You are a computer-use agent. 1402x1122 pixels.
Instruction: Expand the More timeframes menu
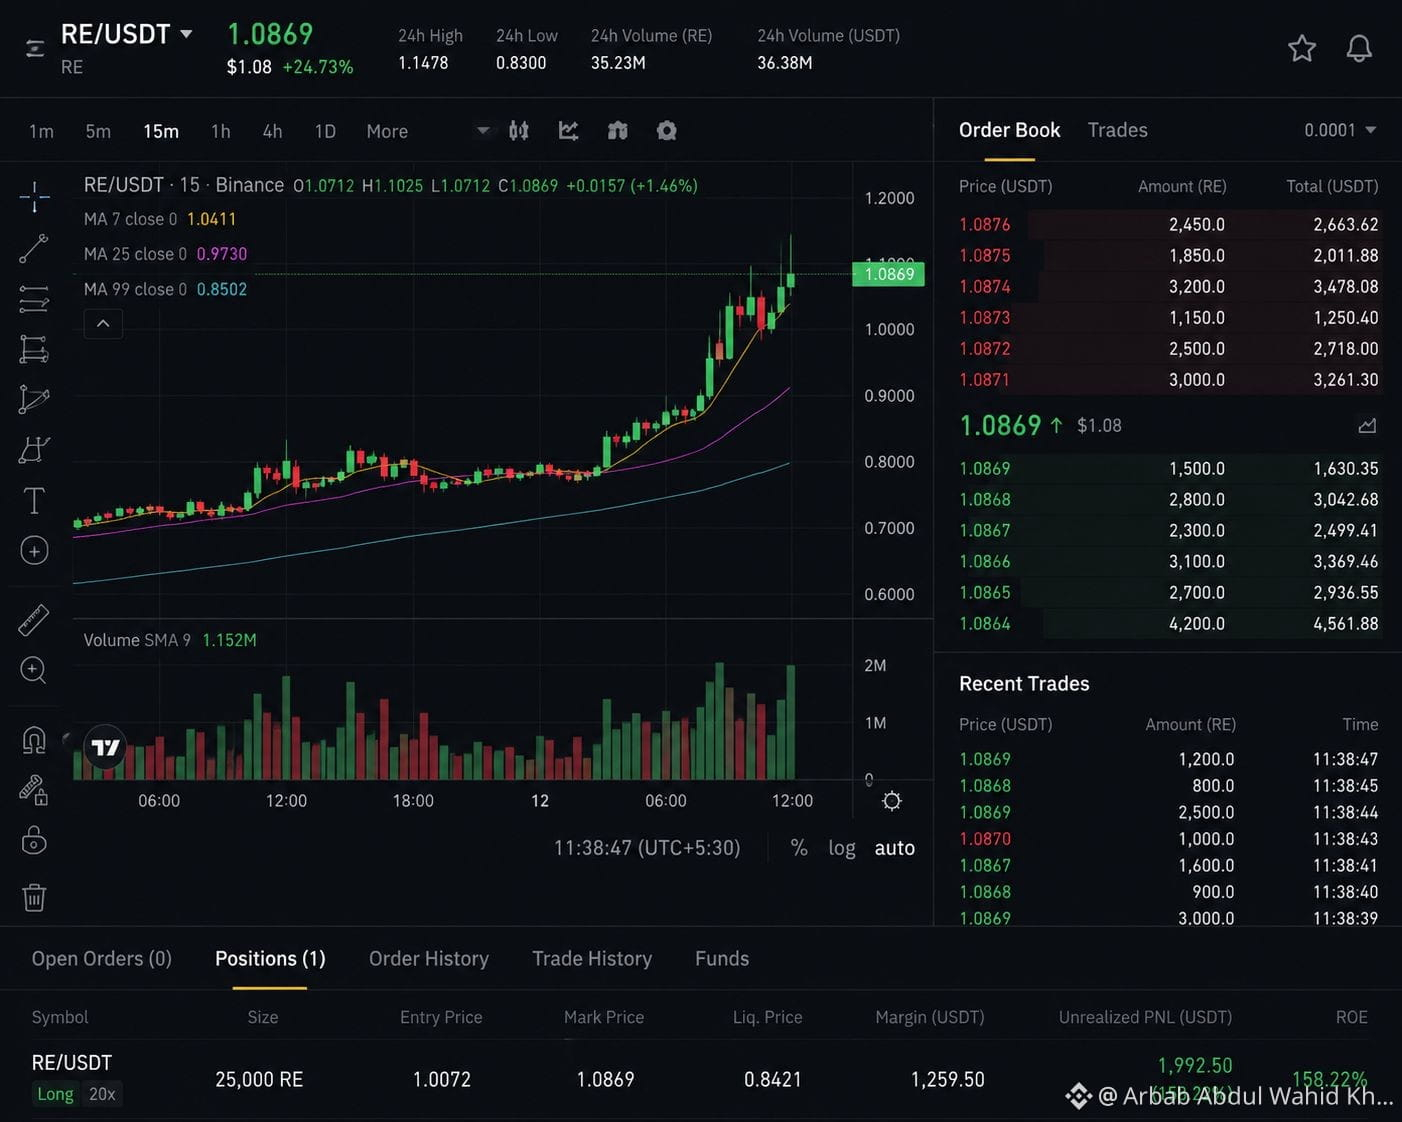tap(387, 131)
